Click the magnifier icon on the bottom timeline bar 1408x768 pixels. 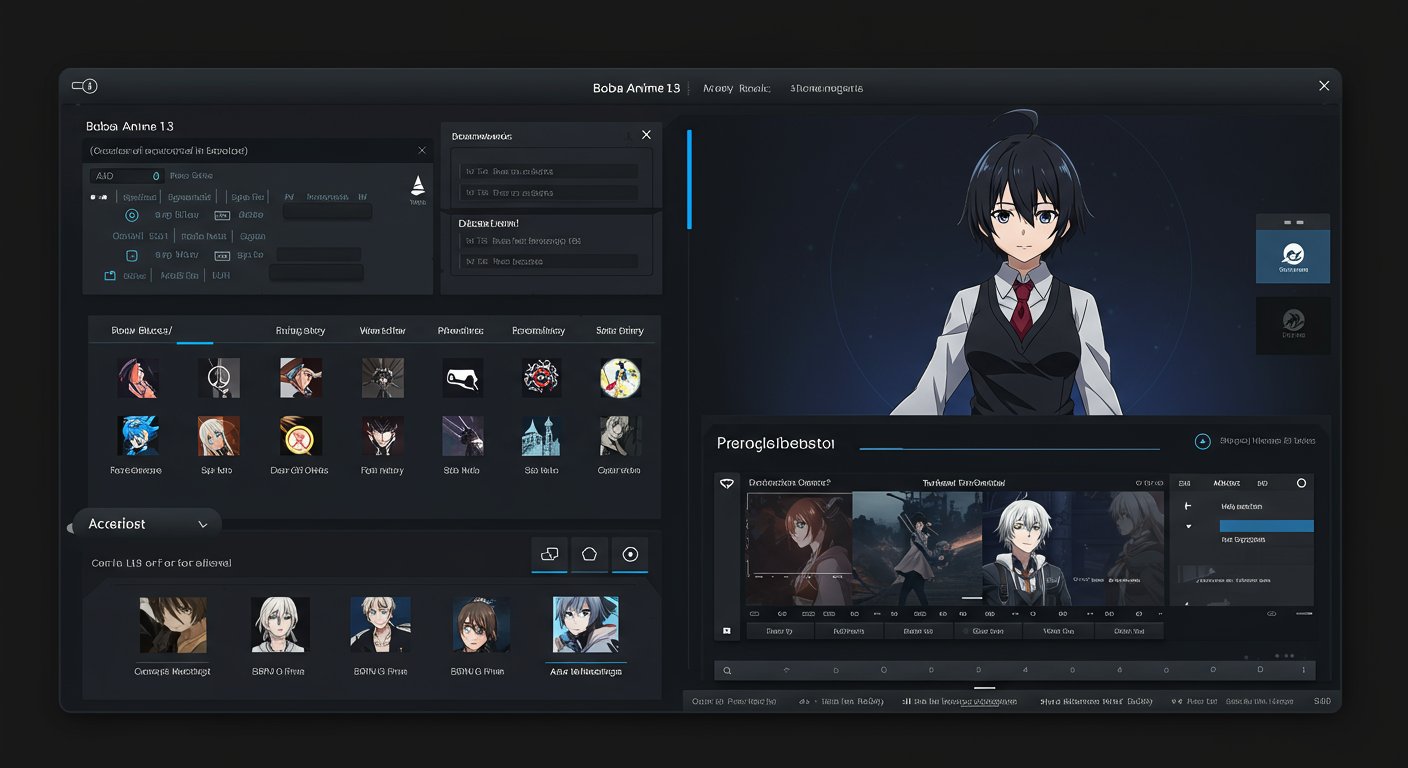click(x=727, y=669)
